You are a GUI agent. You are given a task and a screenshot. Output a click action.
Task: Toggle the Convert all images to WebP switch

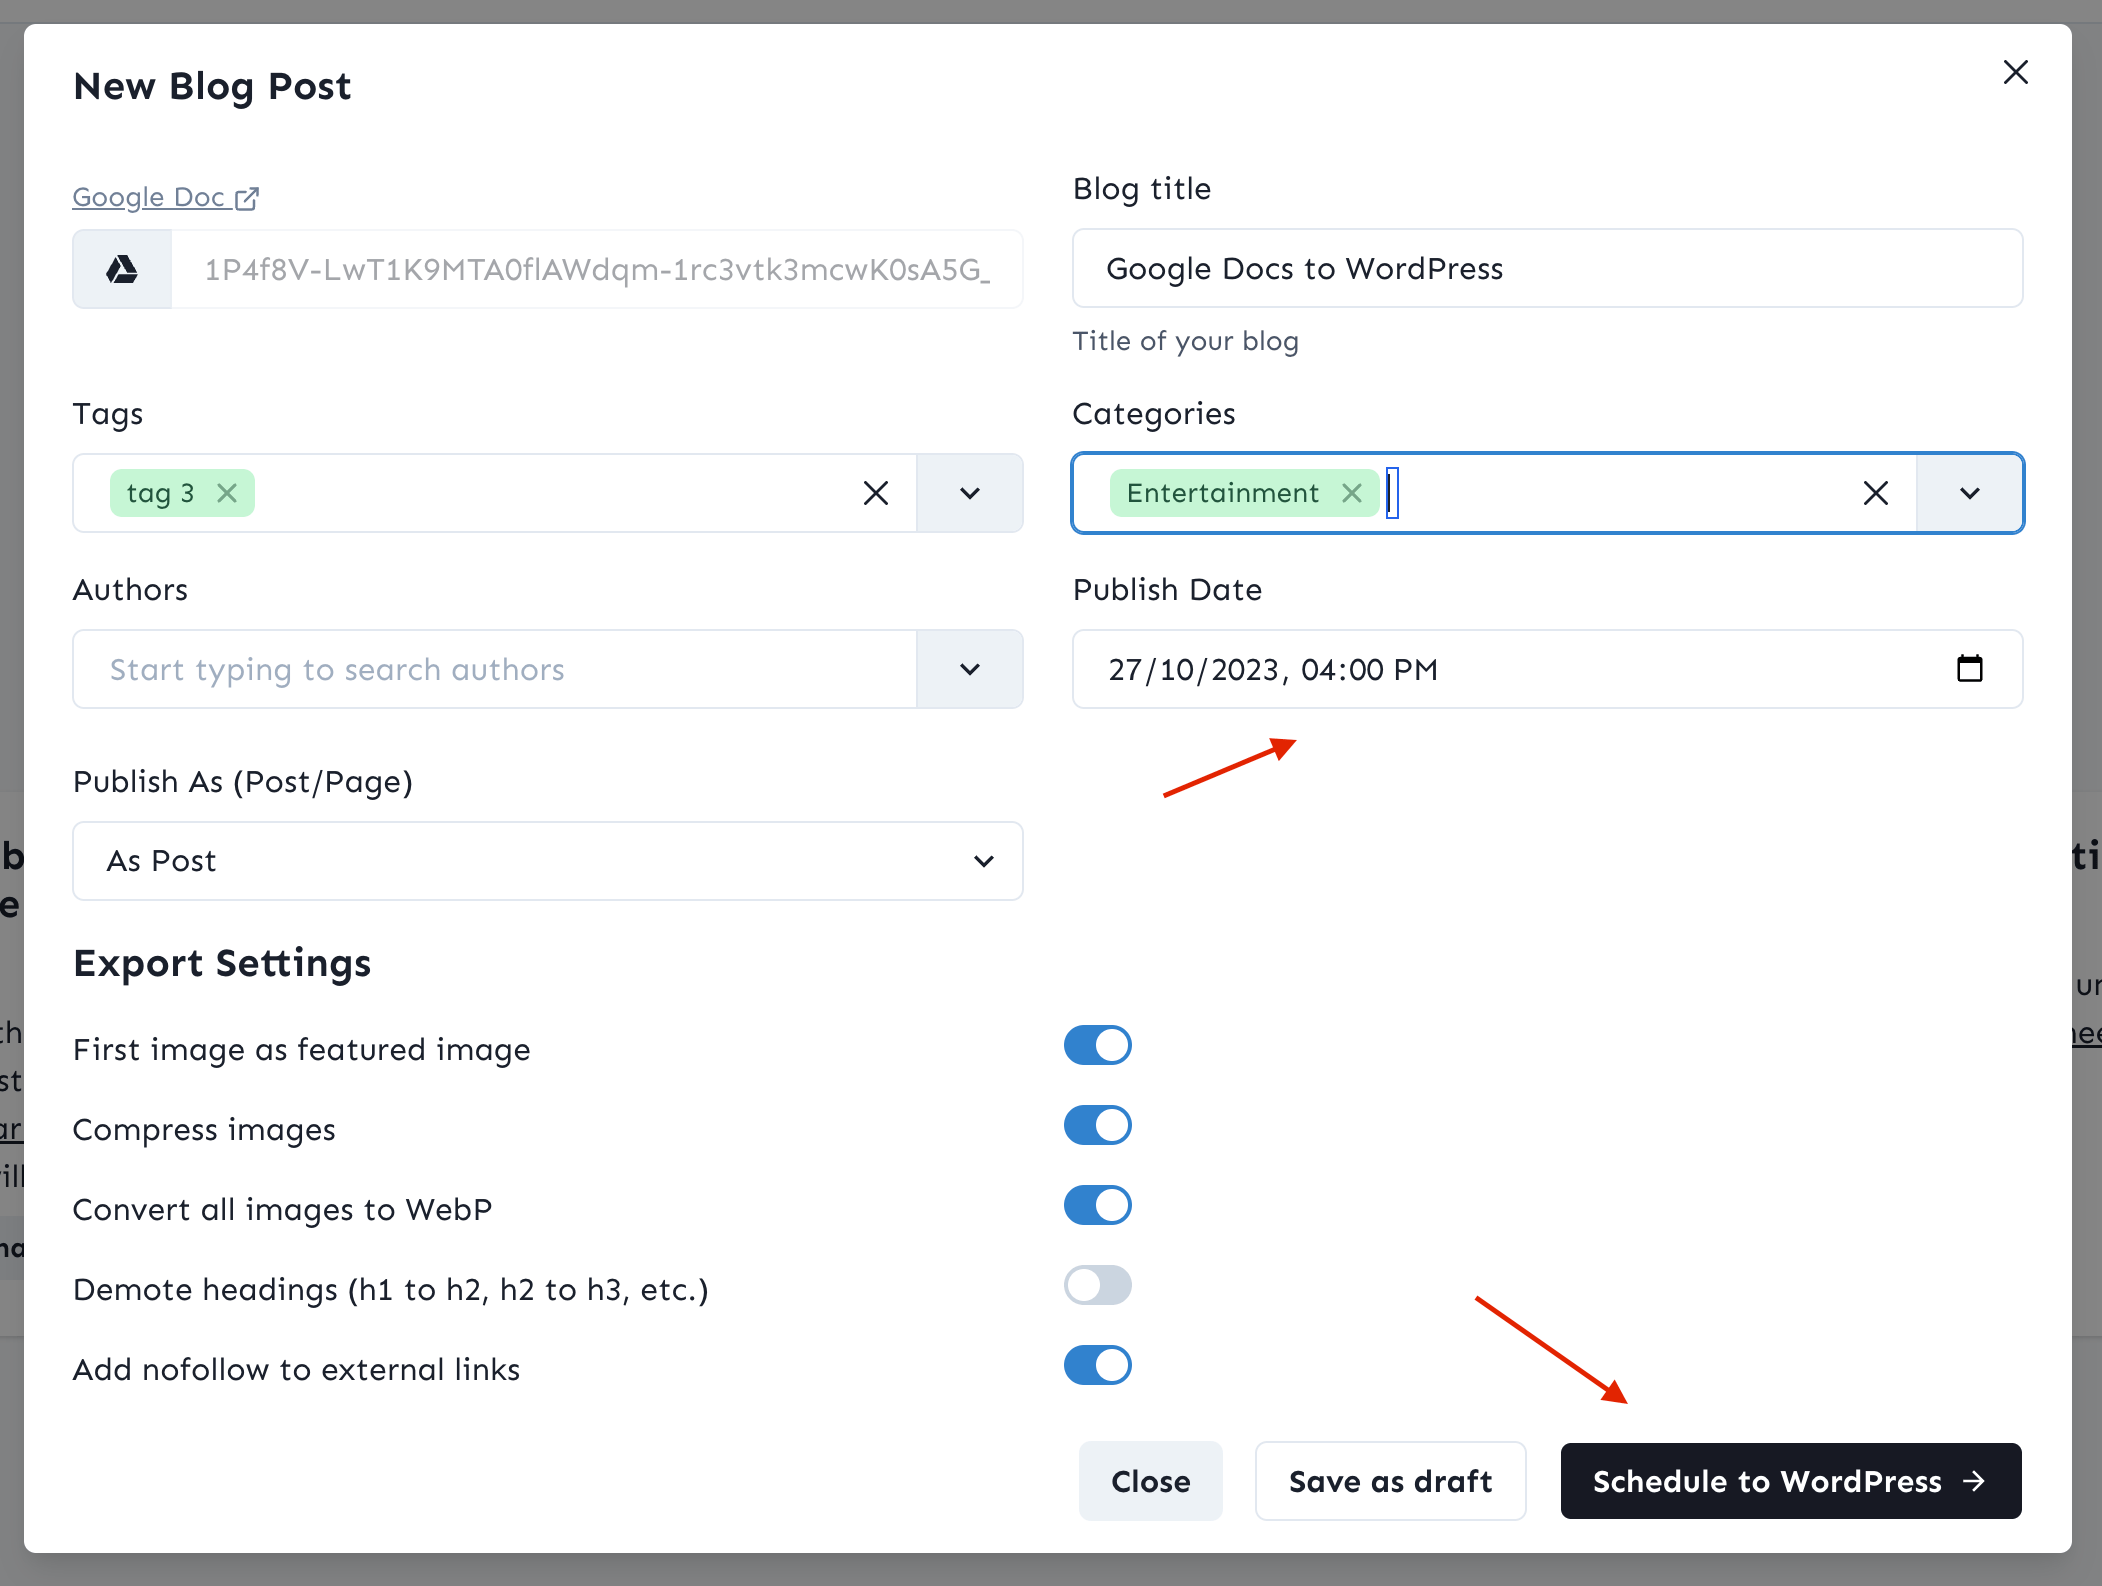(x=1101, y=1206)
